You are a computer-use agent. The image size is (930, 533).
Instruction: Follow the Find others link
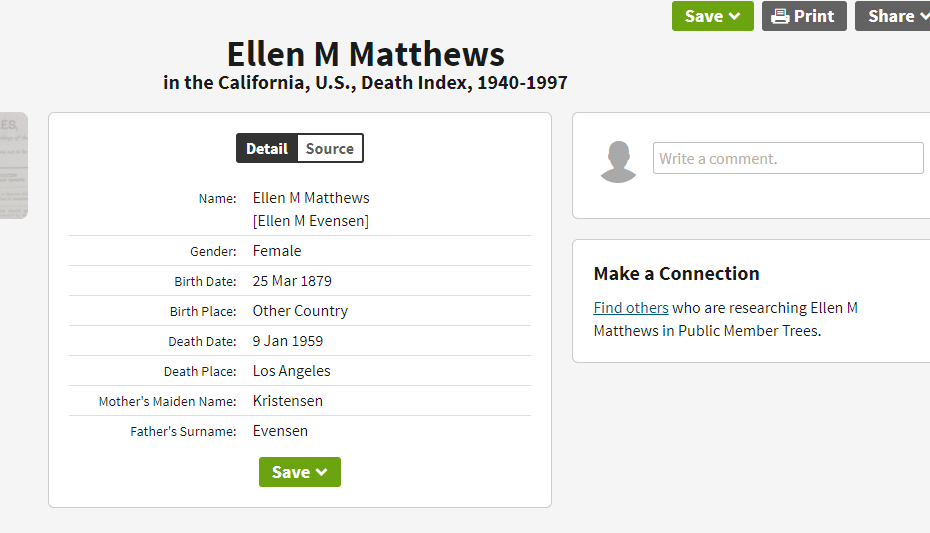(x=630, y=308)
